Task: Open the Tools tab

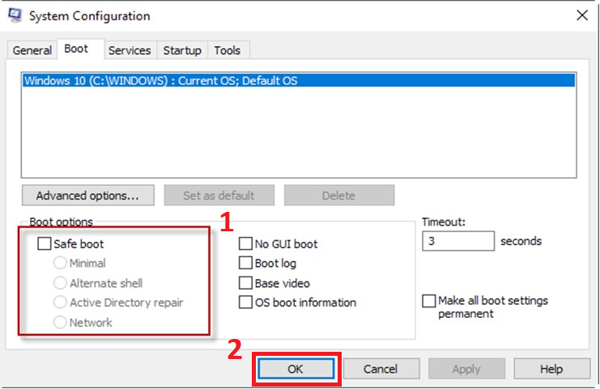Action: 227,50
